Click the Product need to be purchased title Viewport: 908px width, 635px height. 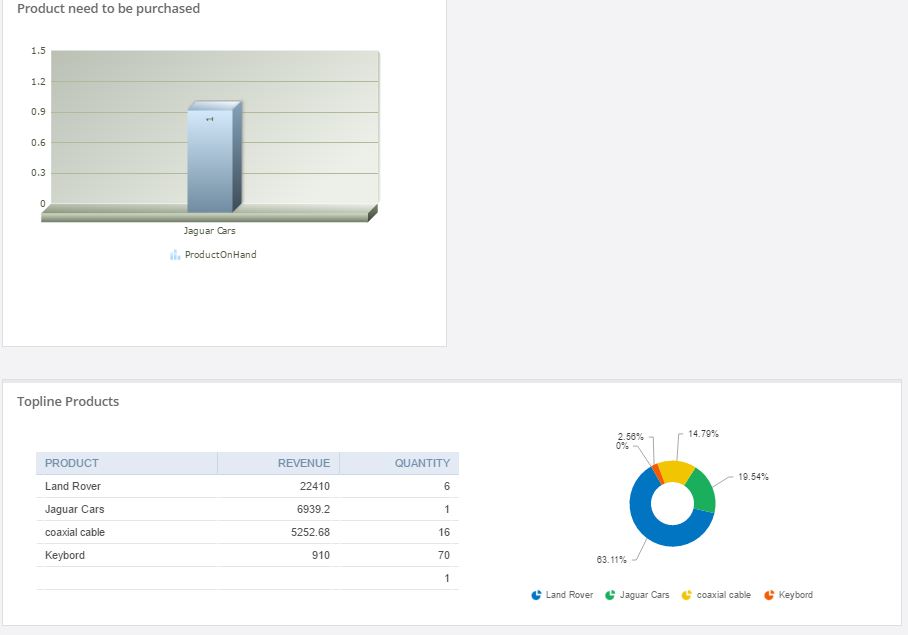[109, 9]
